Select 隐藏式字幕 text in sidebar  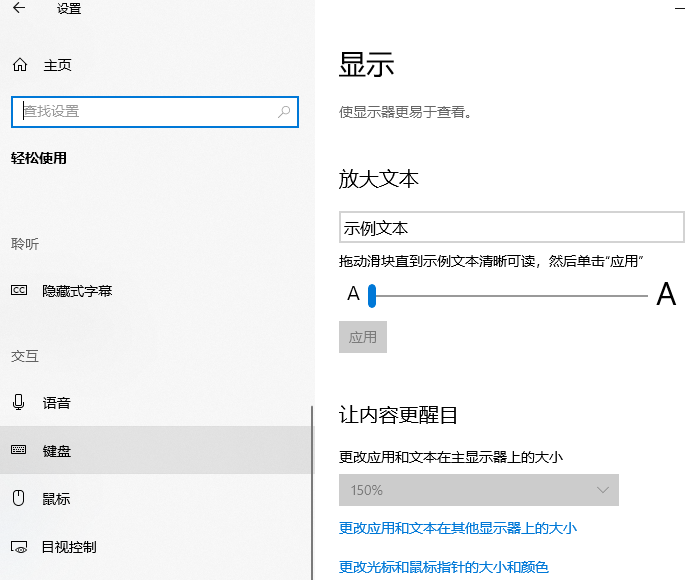tap(77, 291)
